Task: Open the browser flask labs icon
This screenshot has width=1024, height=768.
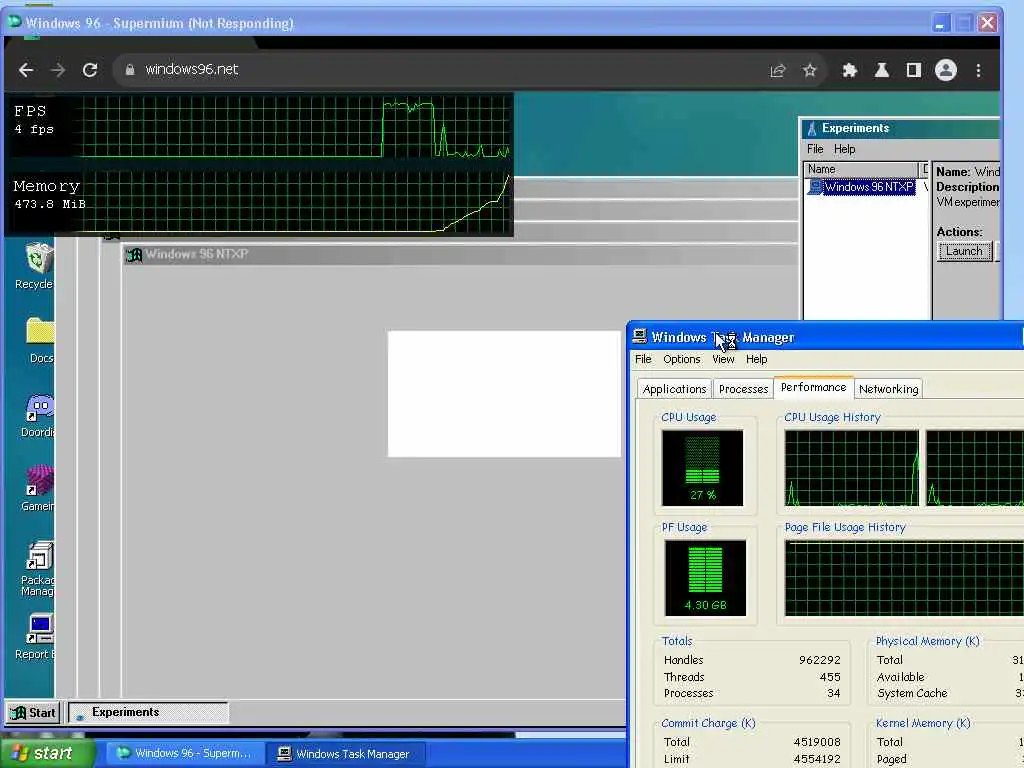Action: click(882, 70)
